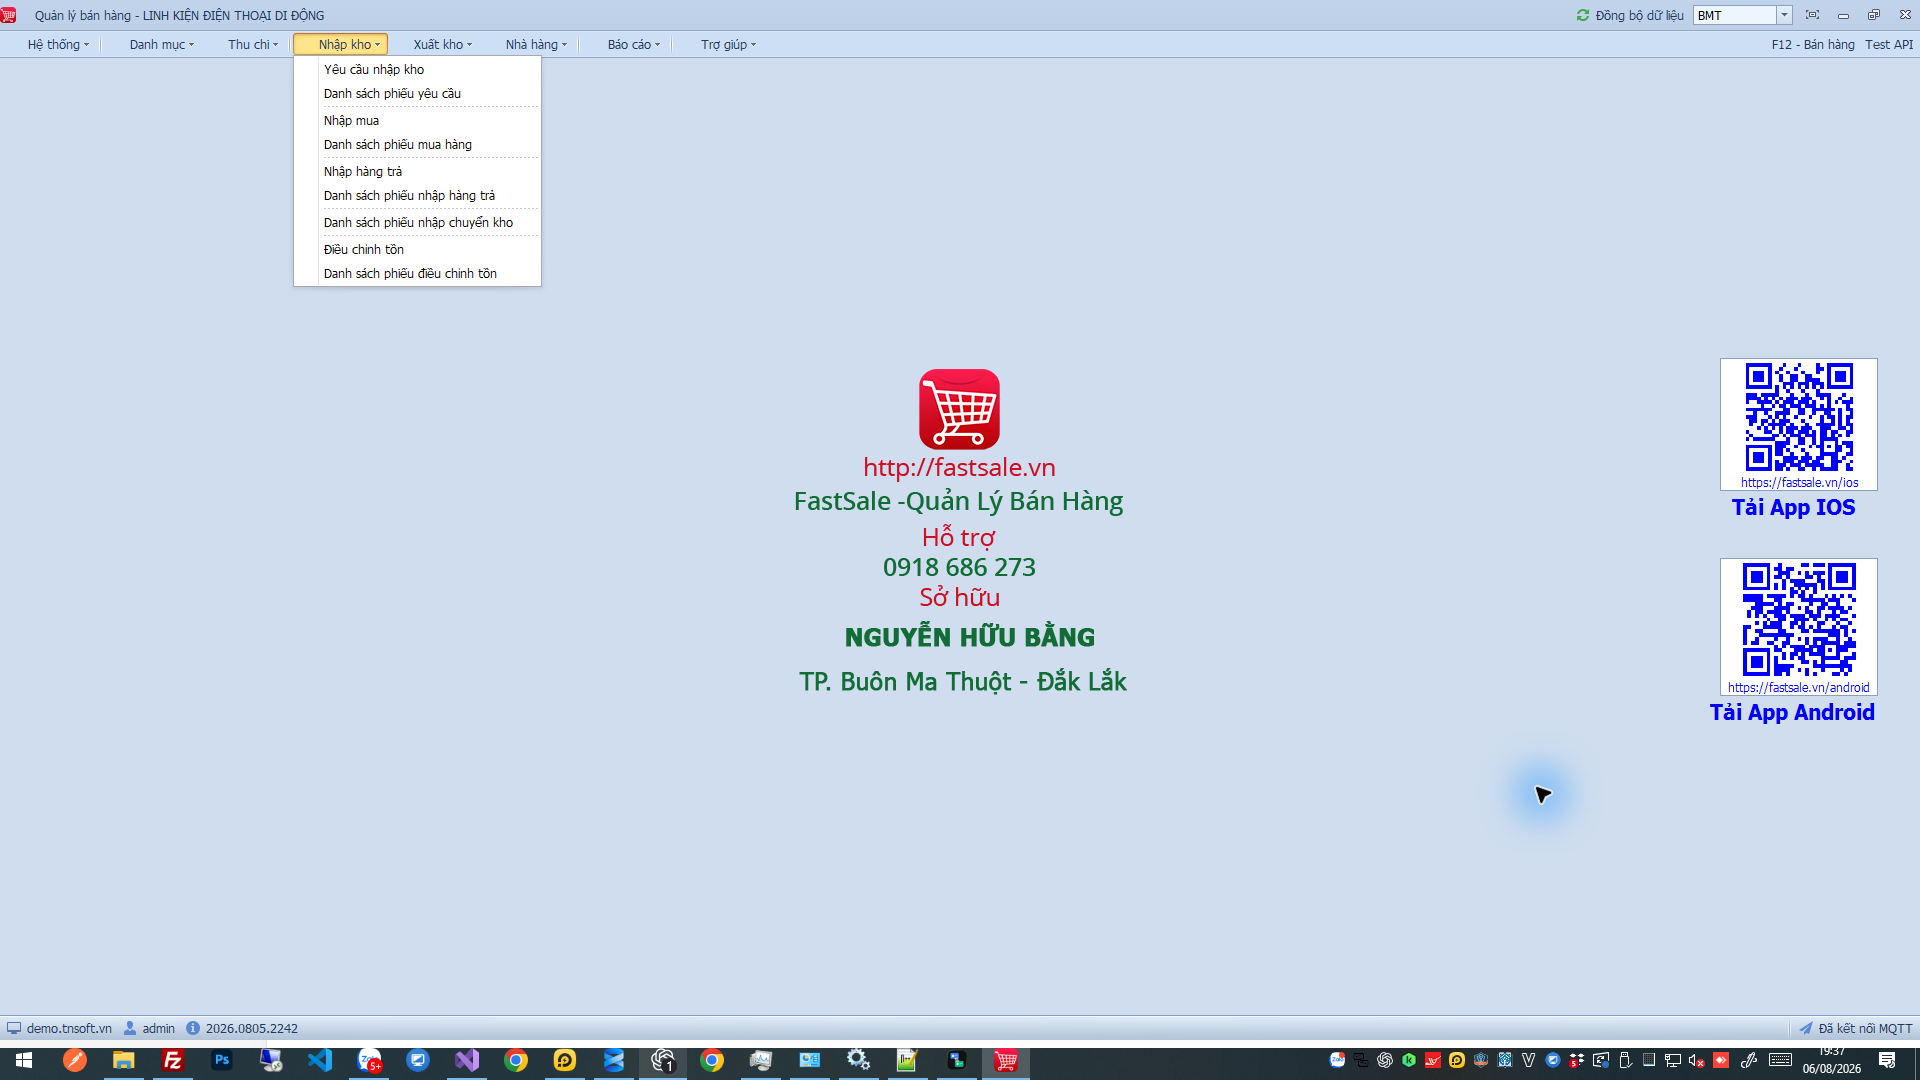Open the gears settings app in taskbar

[x=858, y=1060]
